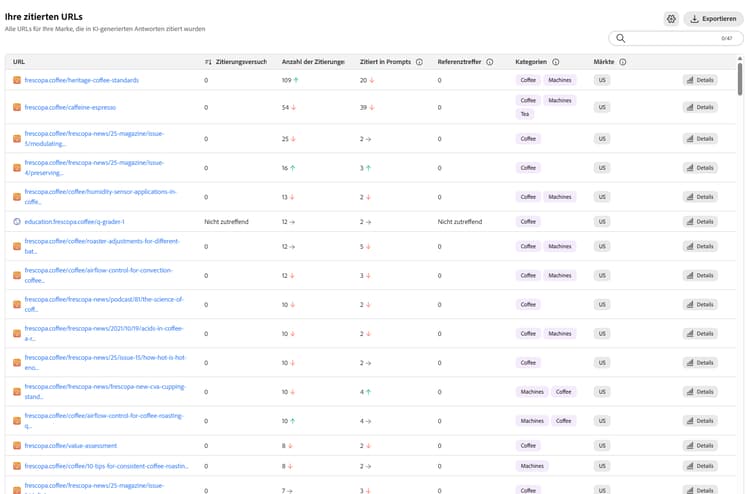Click the page icon beside humidity-sensor URL
The height and width of the screenshot is (494, 750).
(17, 197)
